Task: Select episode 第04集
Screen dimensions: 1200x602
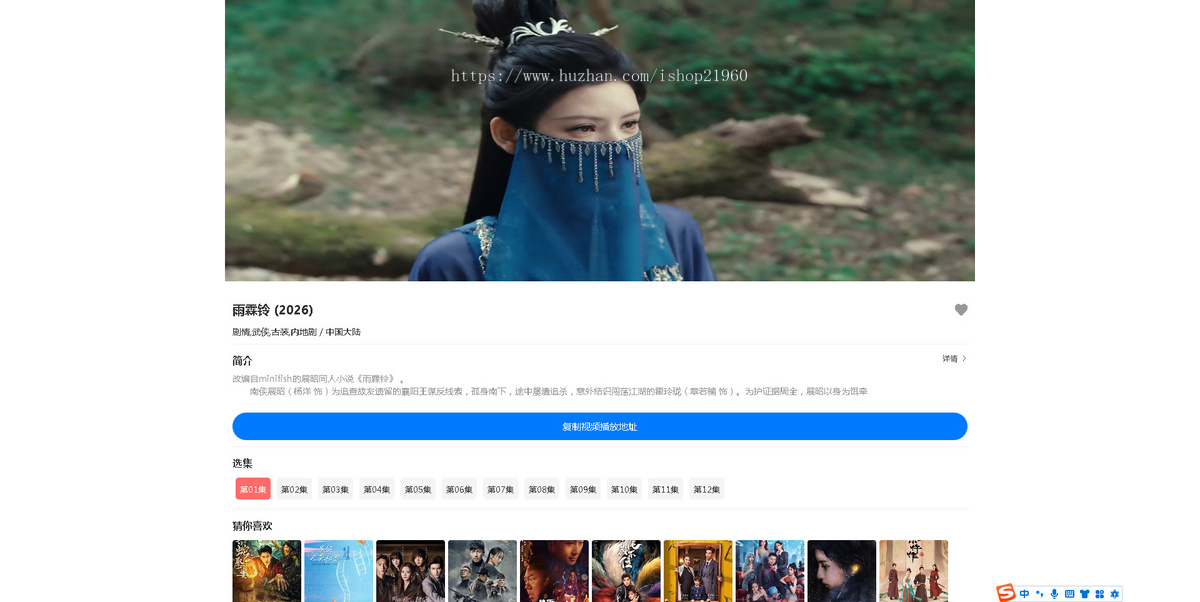Action: [x=377, y=489]
